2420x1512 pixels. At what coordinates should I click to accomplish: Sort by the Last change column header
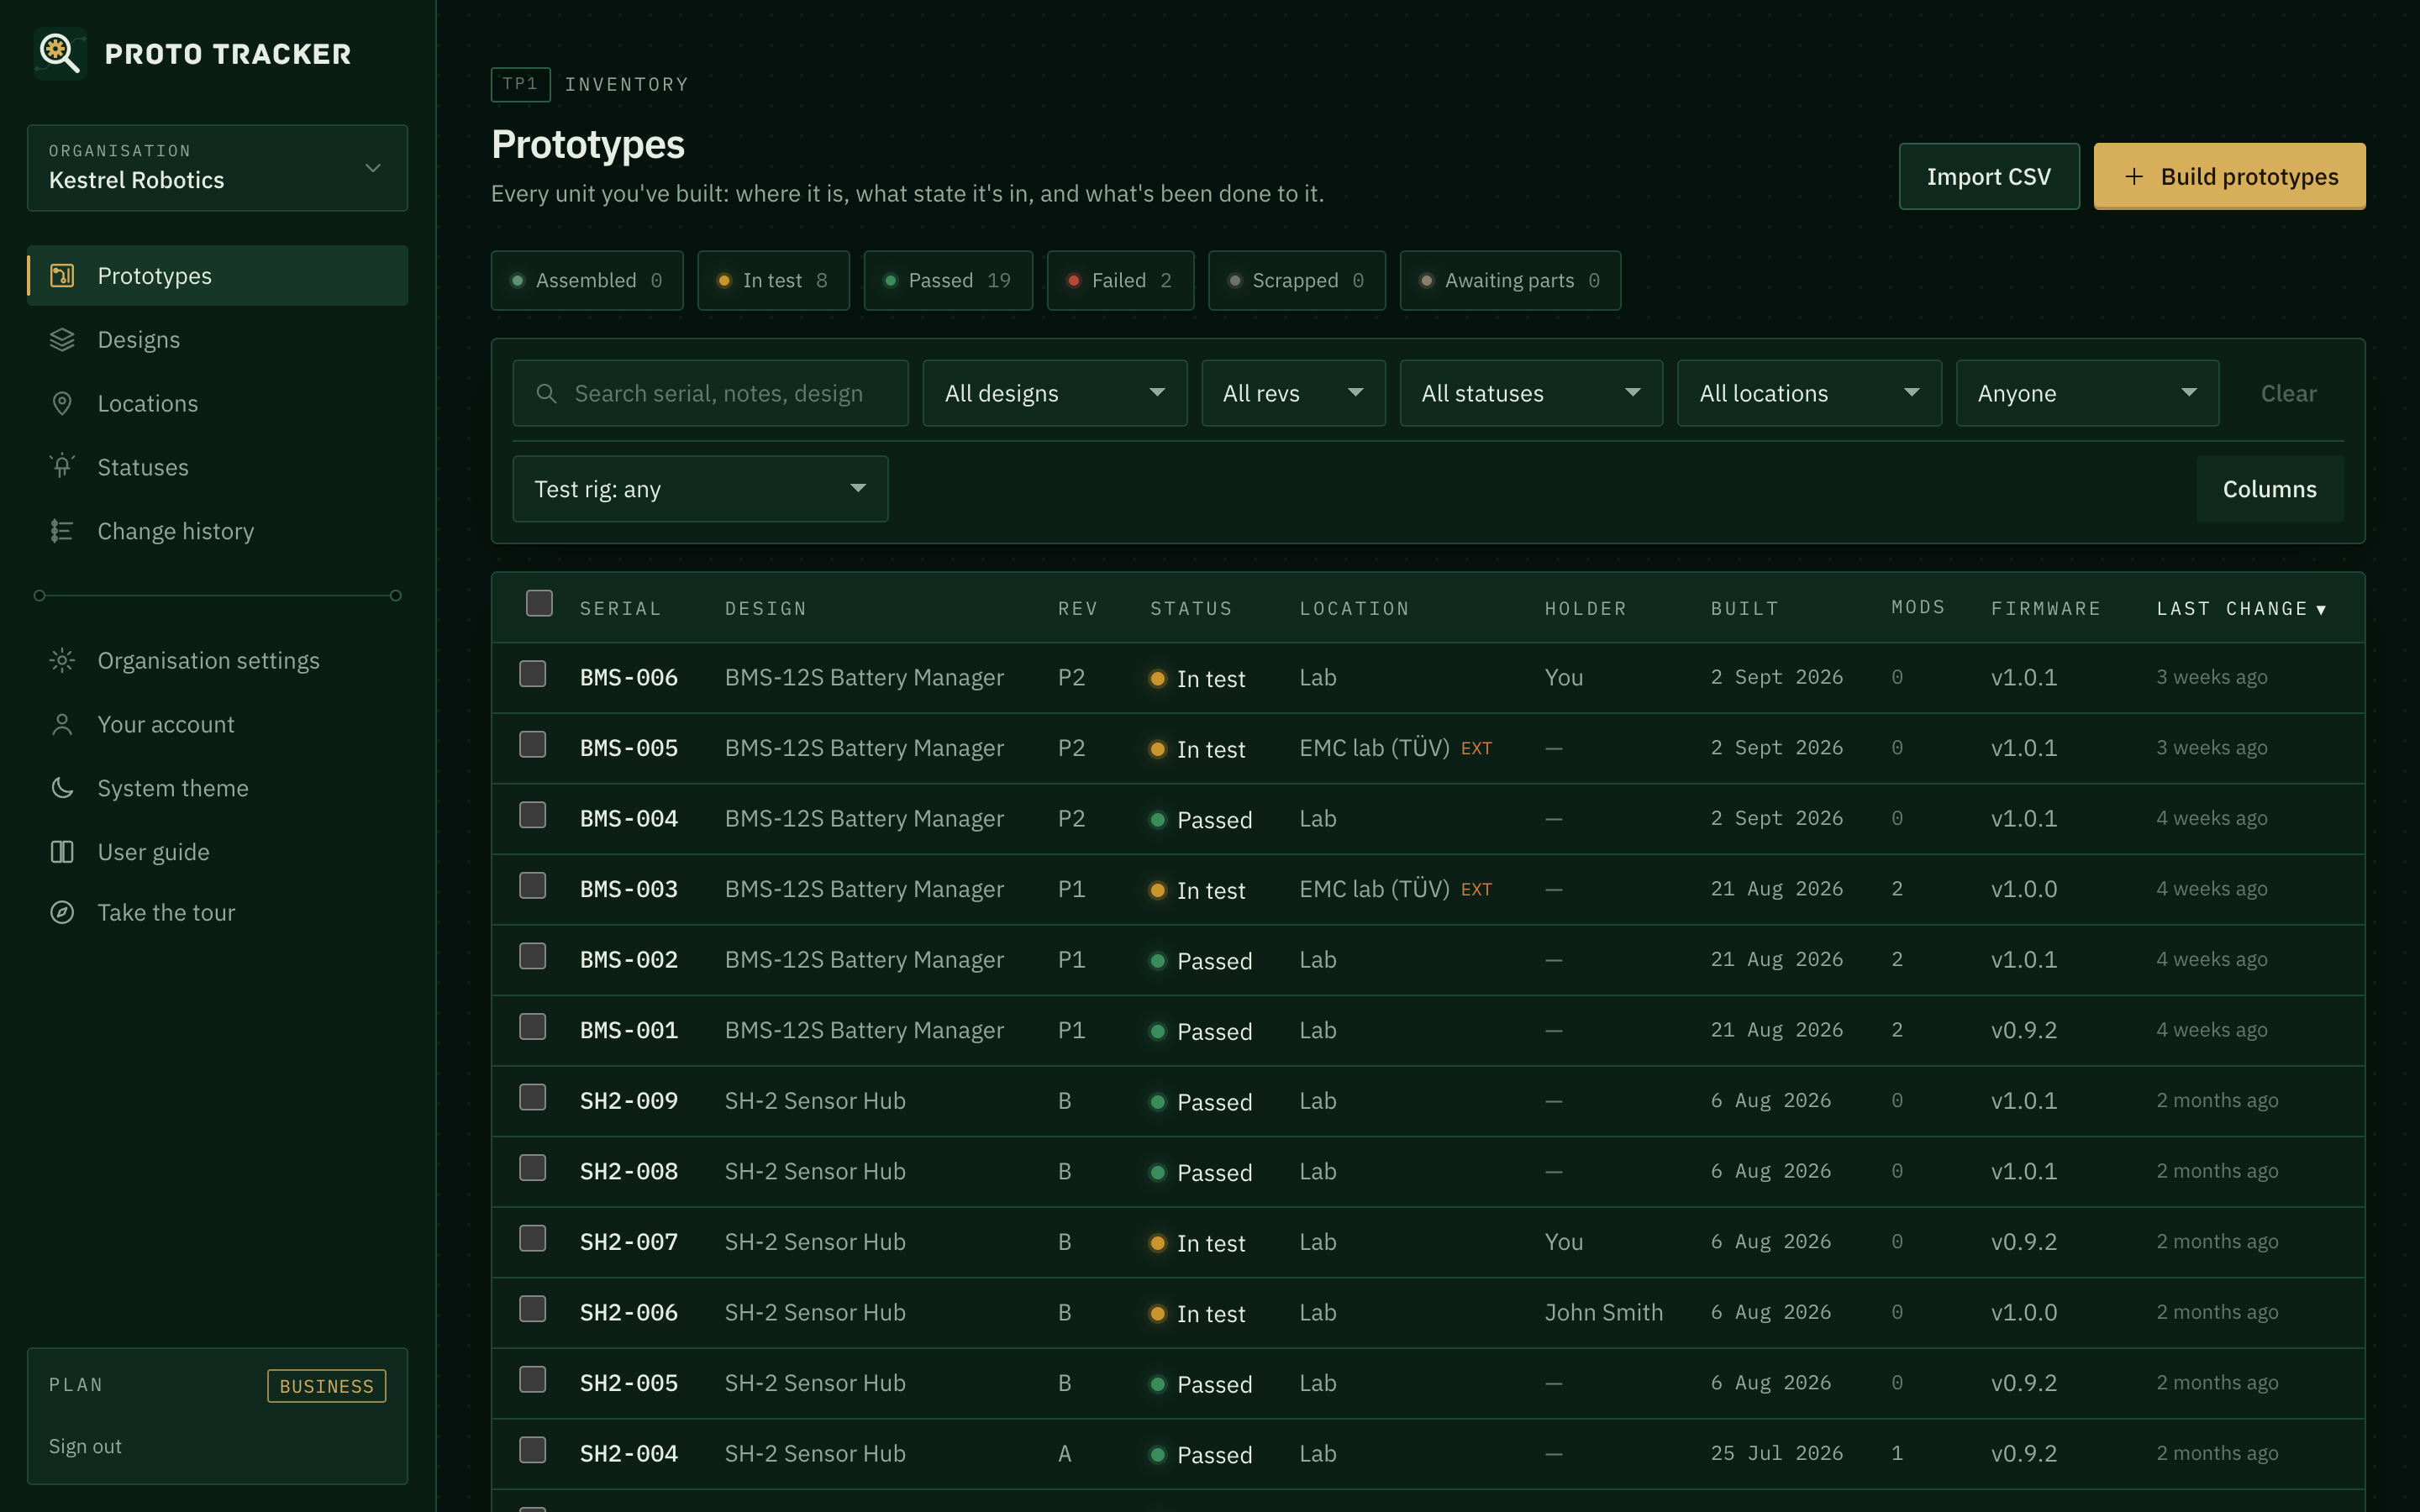2241,609
